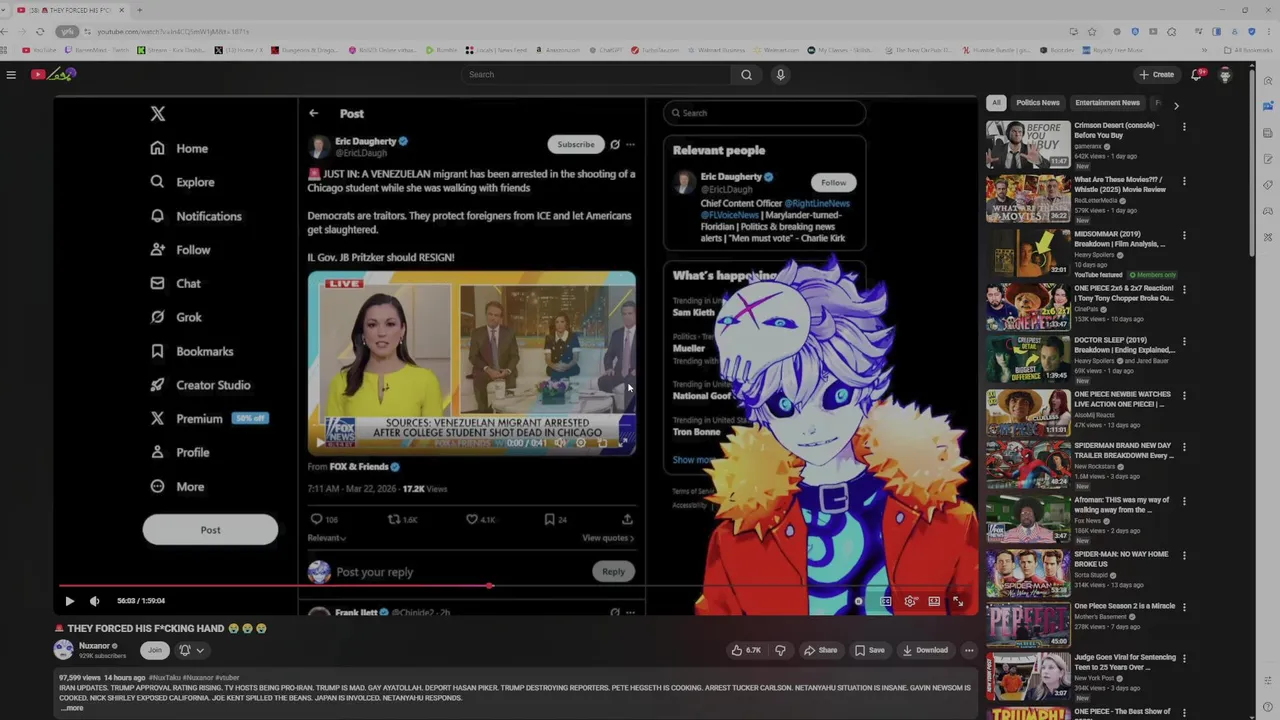Share the video
1280x720 pixels.
[x=820, y=650]
